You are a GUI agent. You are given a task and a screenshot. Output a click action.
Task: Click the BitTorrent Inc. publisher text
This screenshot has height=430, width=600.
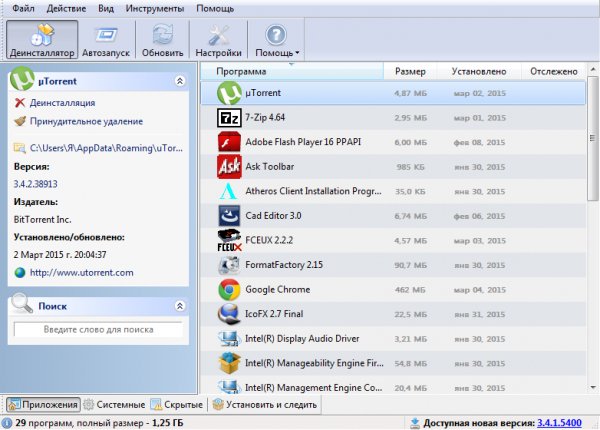[x=42, y=220]
